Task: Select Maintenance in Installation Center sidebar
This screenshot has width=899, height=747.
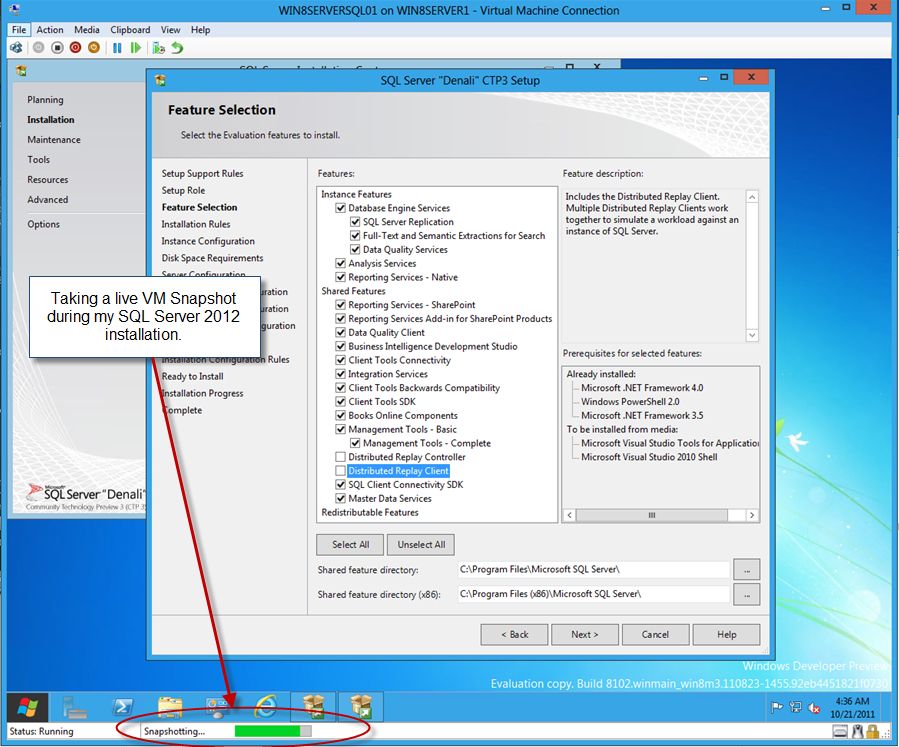Action: tap(54, 140)
